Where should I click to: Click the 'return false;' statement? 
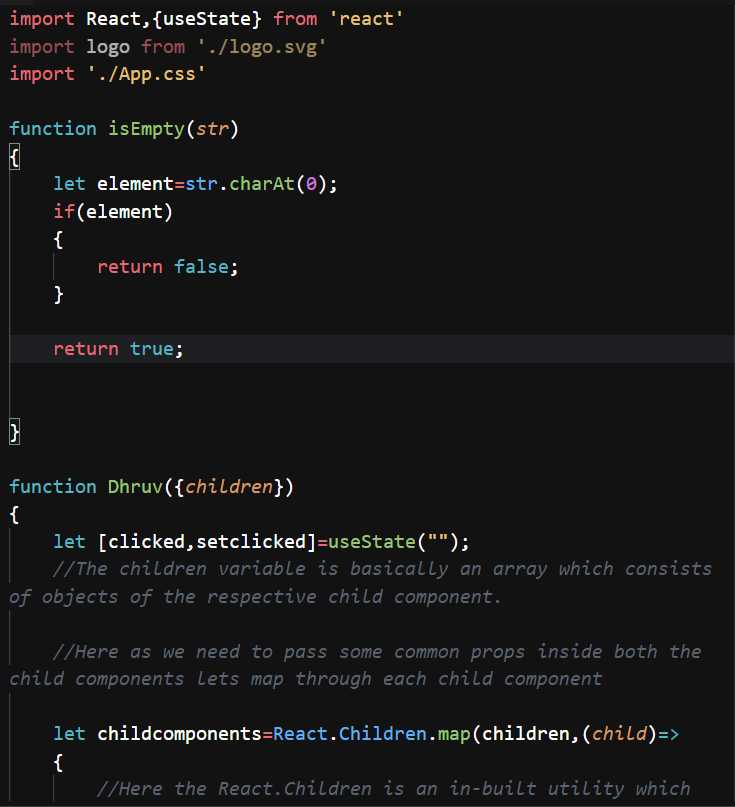coord(168,267)
